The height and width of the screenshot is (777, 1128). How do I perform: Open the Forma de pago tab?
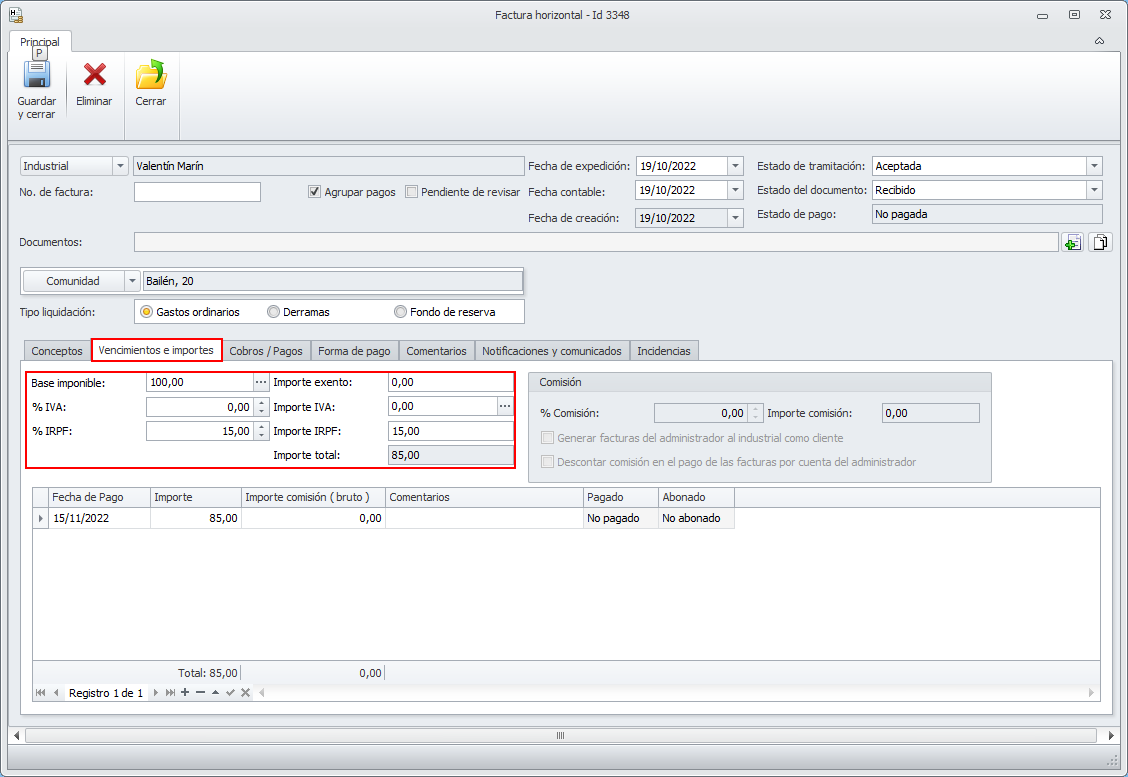click(355, 351)
